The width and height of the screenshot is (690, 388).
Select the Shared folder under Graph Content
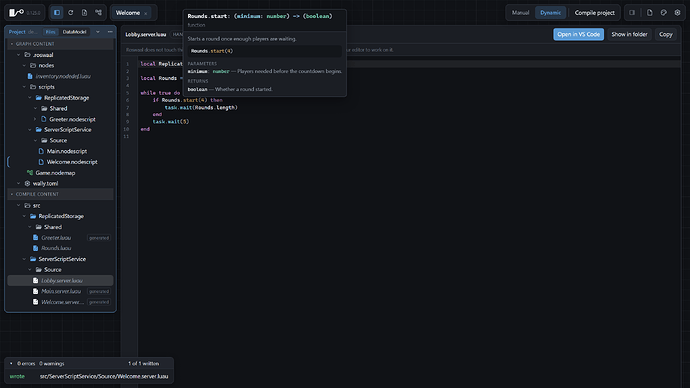(58, 108)
